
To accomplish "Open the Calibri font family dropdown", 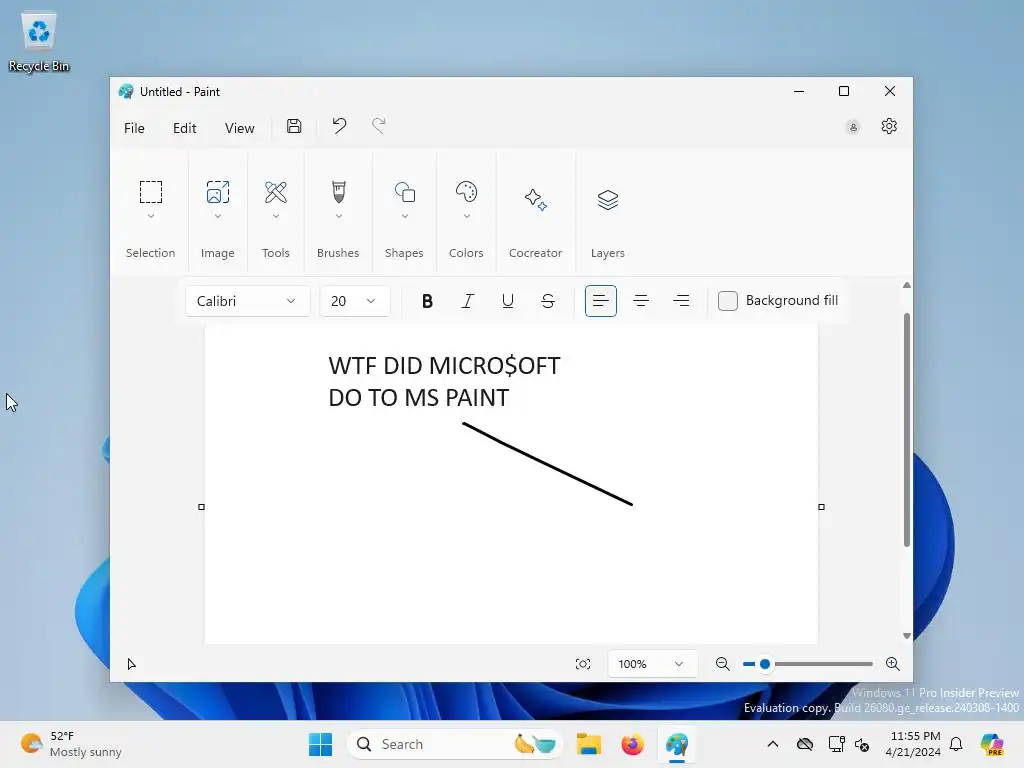I will click(248, 301).
